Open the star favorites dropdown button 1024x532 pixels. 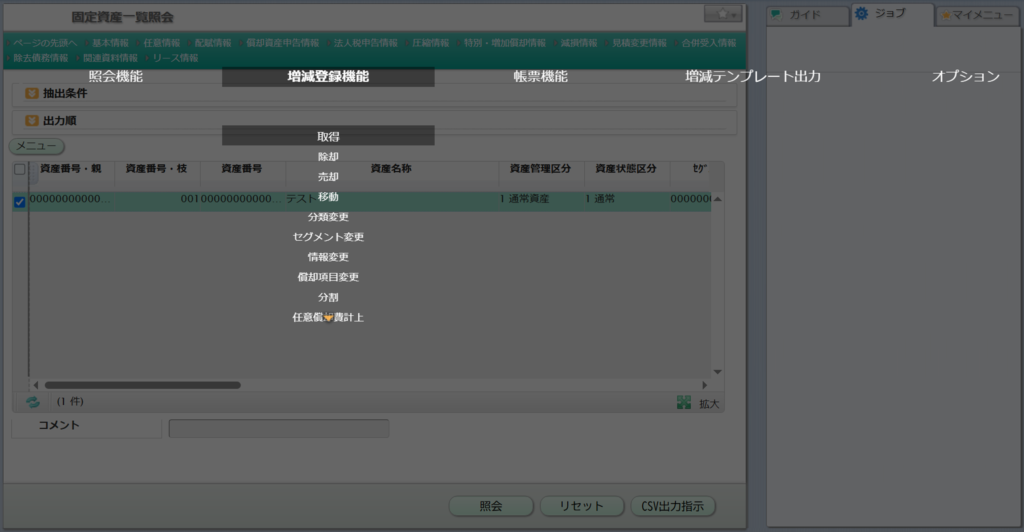pyautogui.click(x=722, y=14)
